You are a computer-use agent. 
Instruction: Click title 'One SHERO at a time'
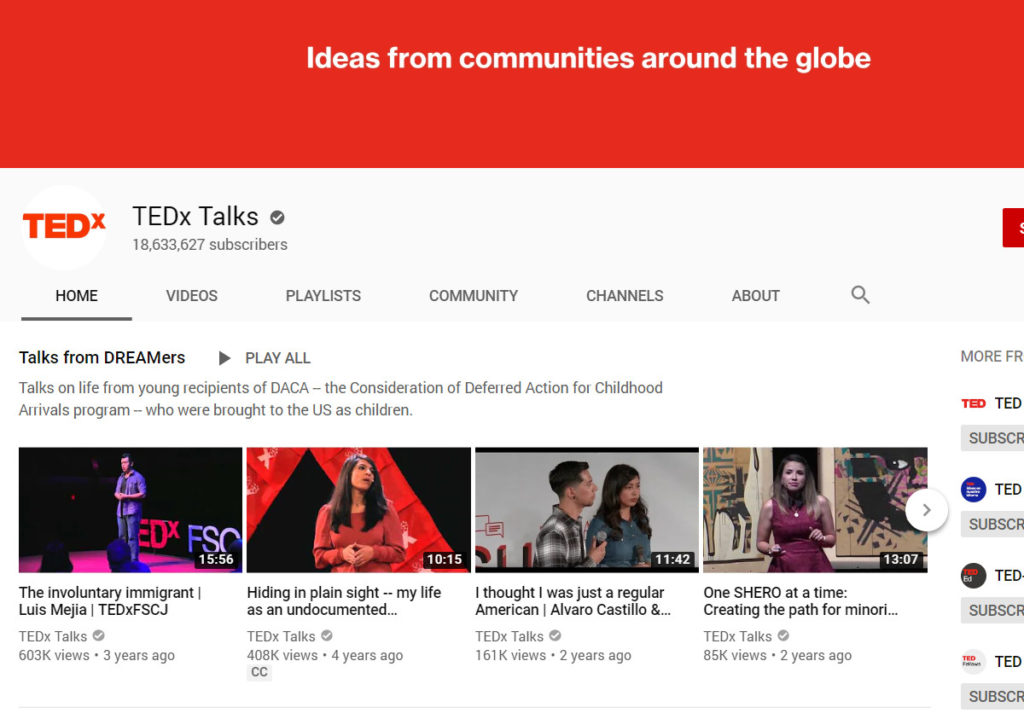(801, 601)
